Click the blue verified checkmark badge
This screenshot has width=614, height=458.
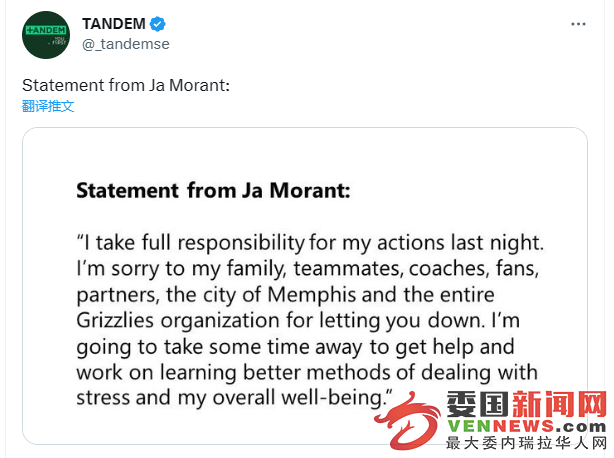point(158,24)
